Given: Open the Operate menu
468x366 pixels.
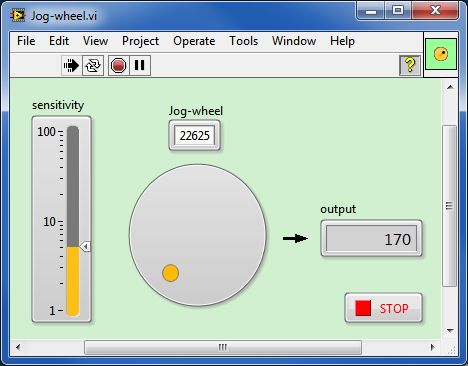Looking at the screenshot, I should [x=194, y=41].
